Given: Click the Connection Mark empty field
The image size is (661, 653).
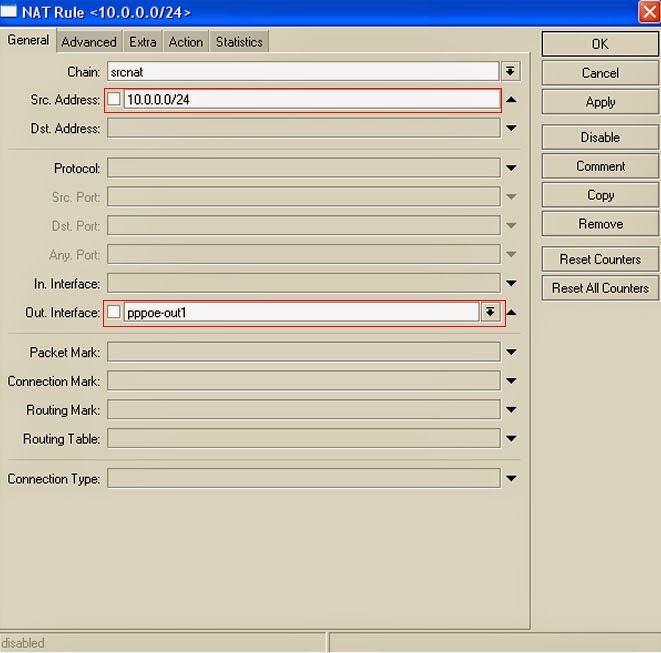Looking at the screenshot, I should coord(304,381).
